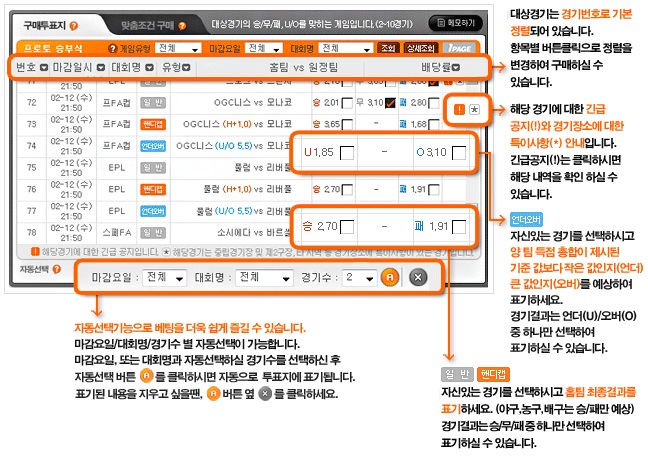This screenshot has height=459, width=648.
Task: Click the 메모하기 button
Action: [456, 23]
